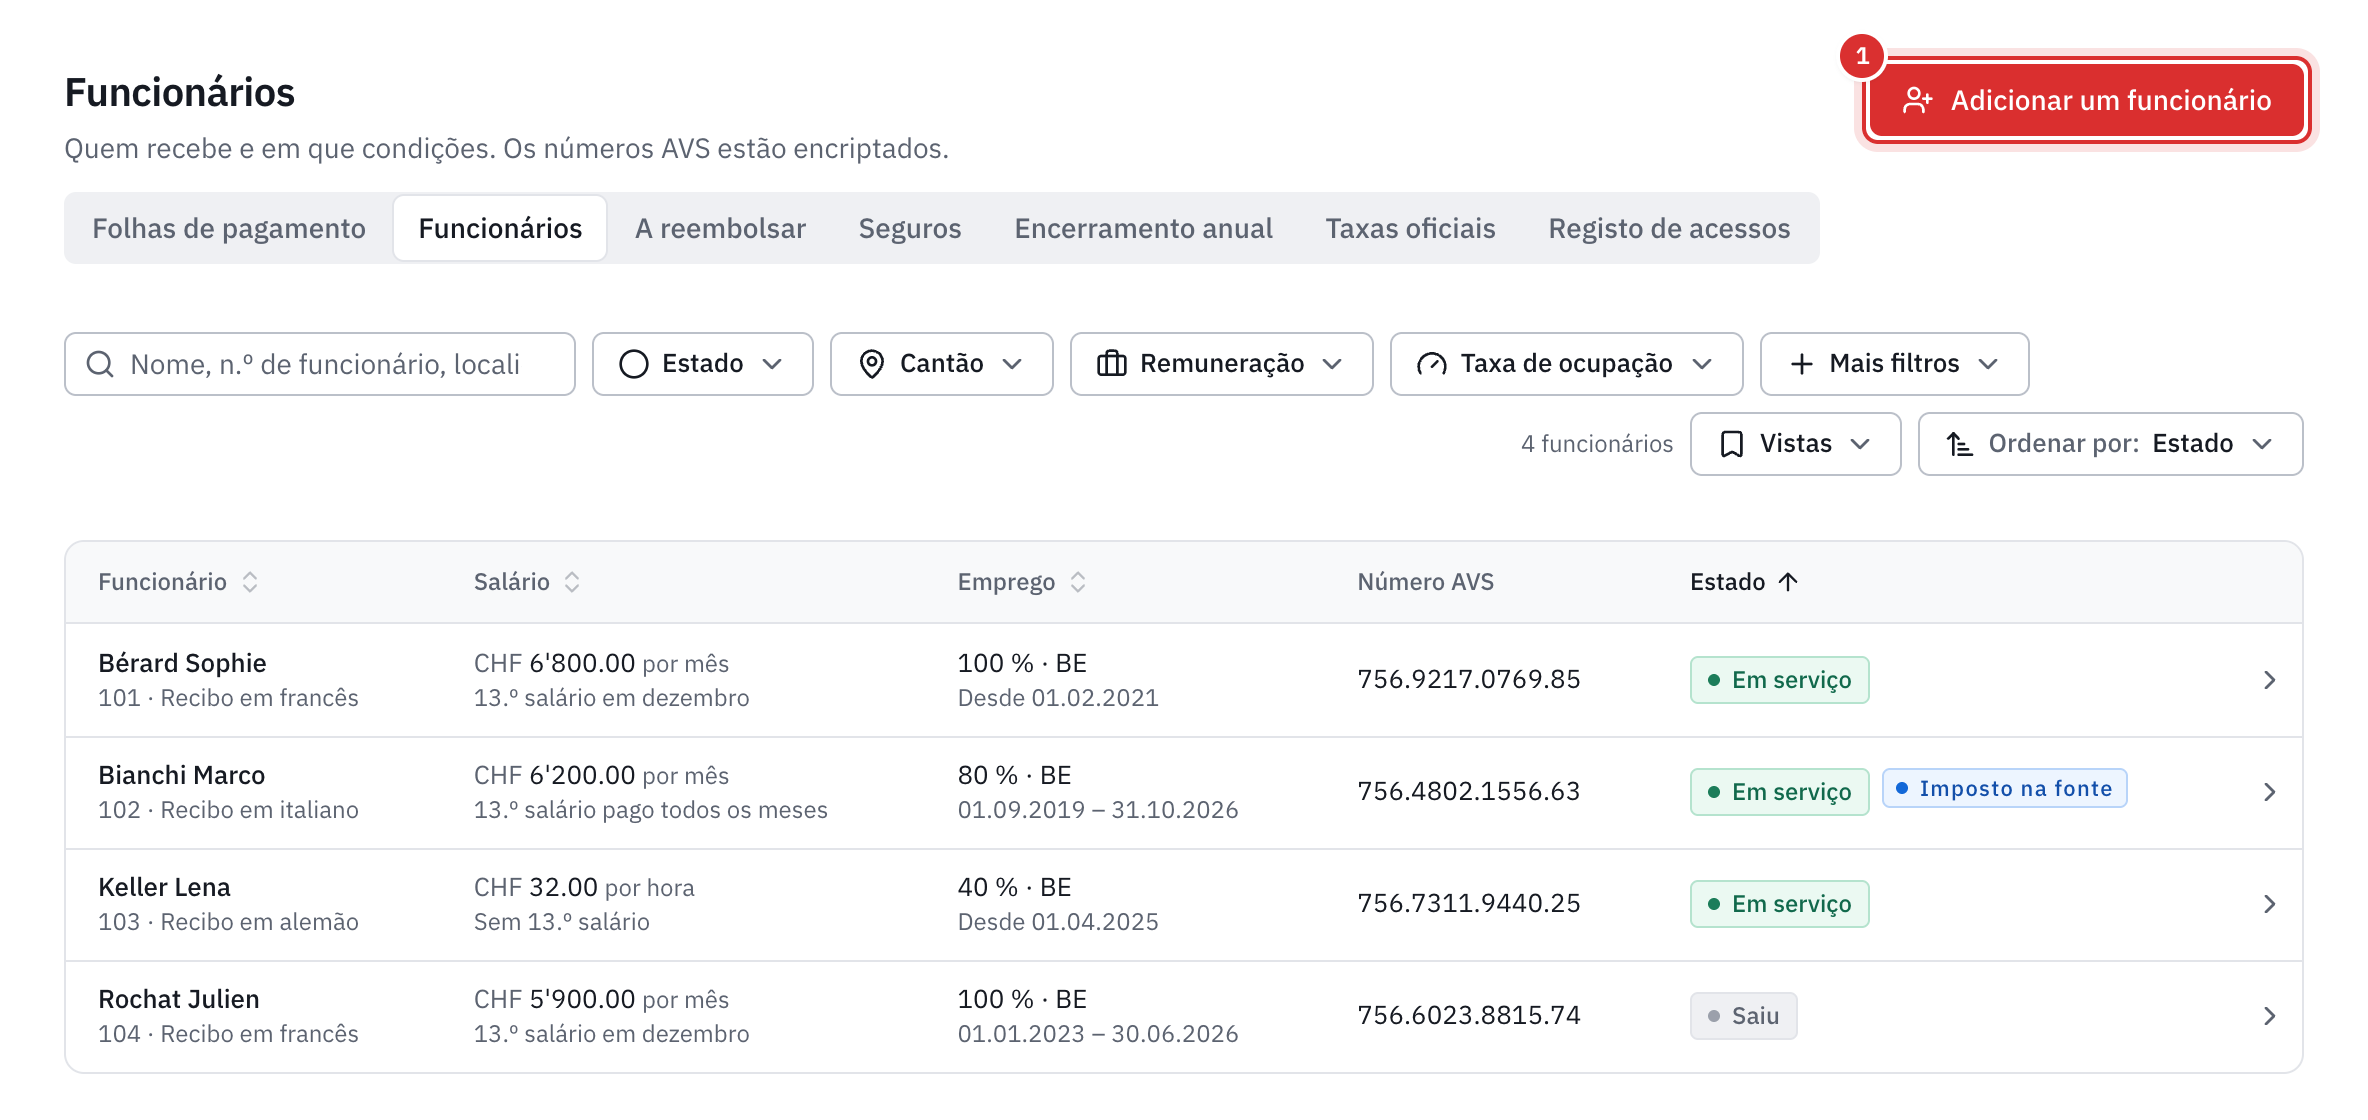Click salary CHF 6'200.00 por mês
The width and height of the screenshot is (2368, 1120).
click(x=601, y=775)
